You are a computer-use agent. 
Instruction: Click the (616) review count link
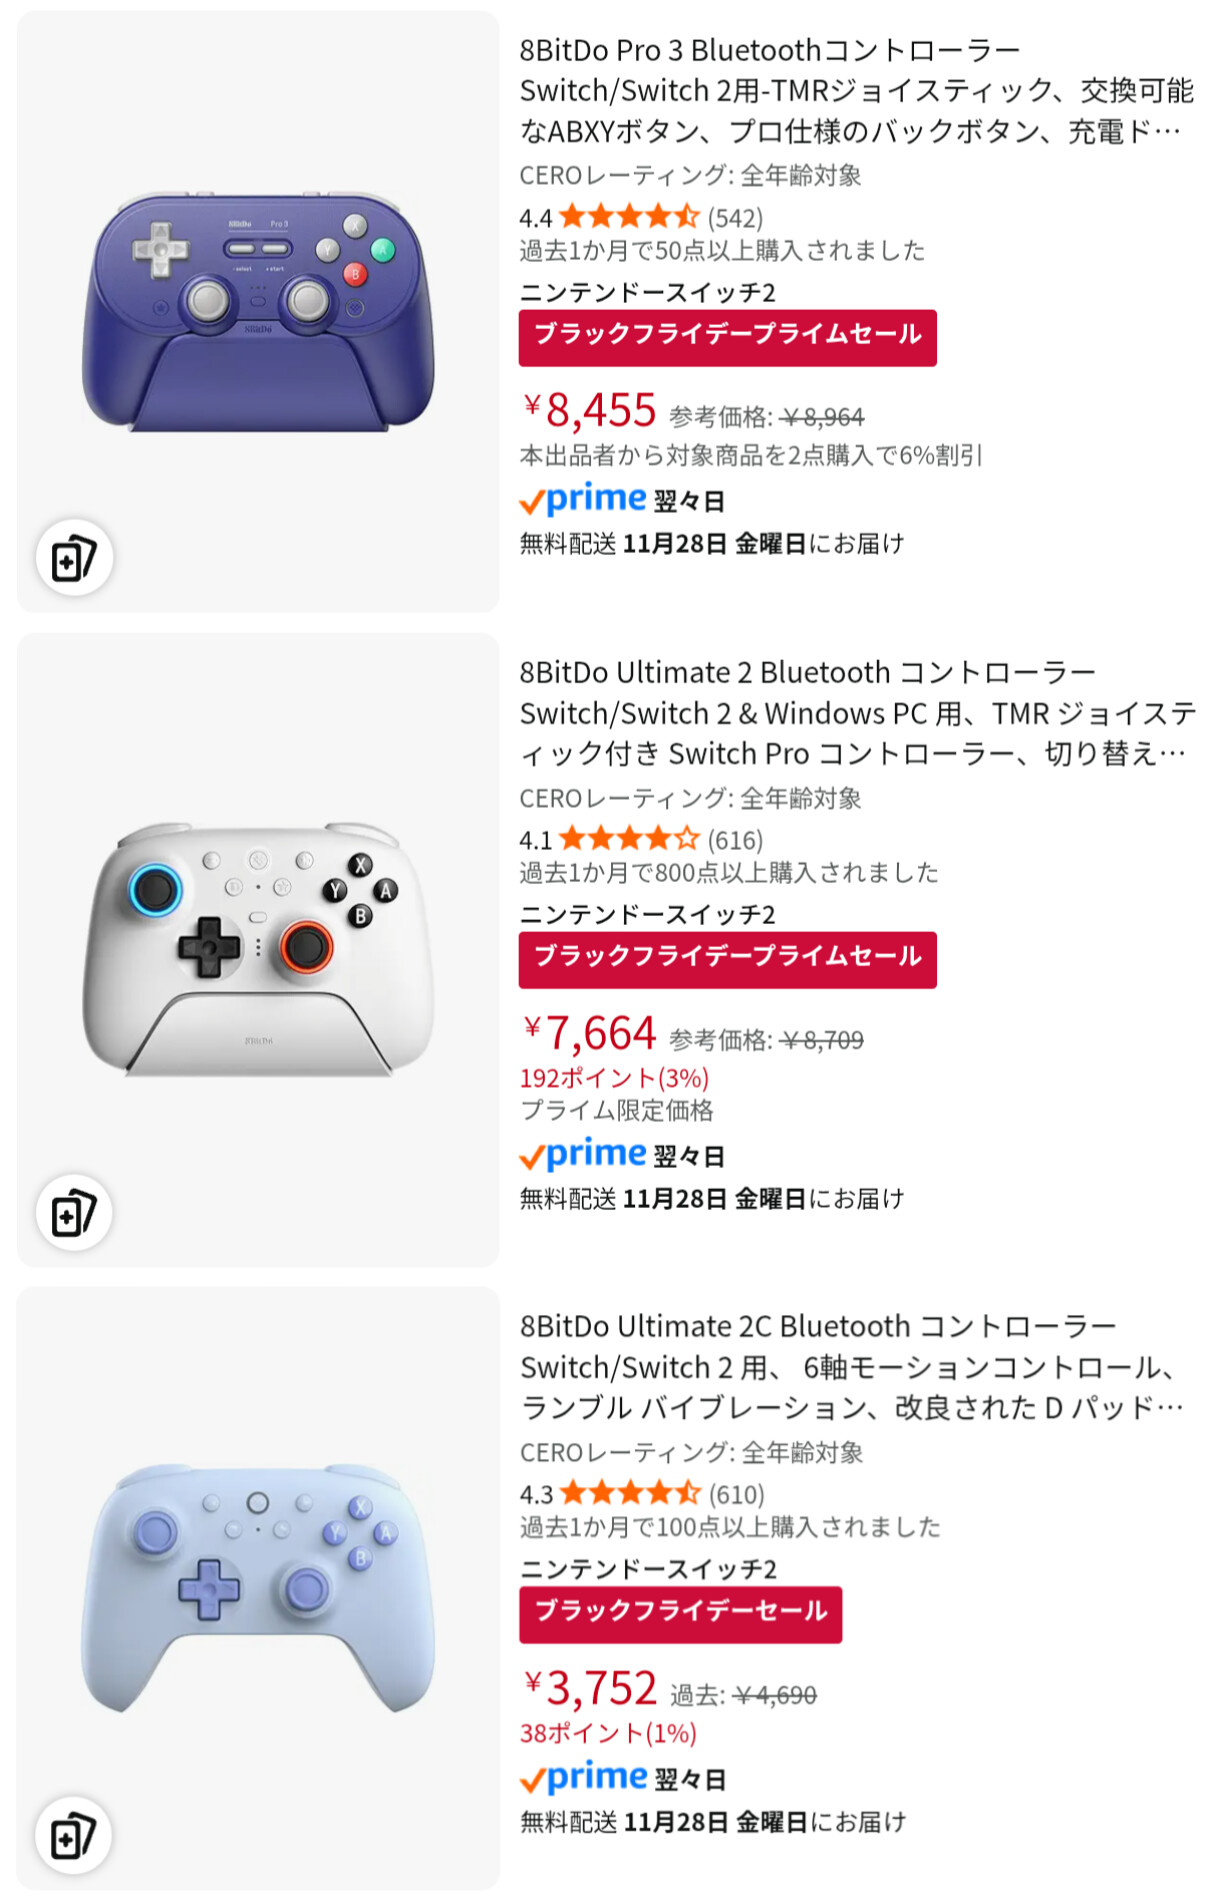(735, 840)
